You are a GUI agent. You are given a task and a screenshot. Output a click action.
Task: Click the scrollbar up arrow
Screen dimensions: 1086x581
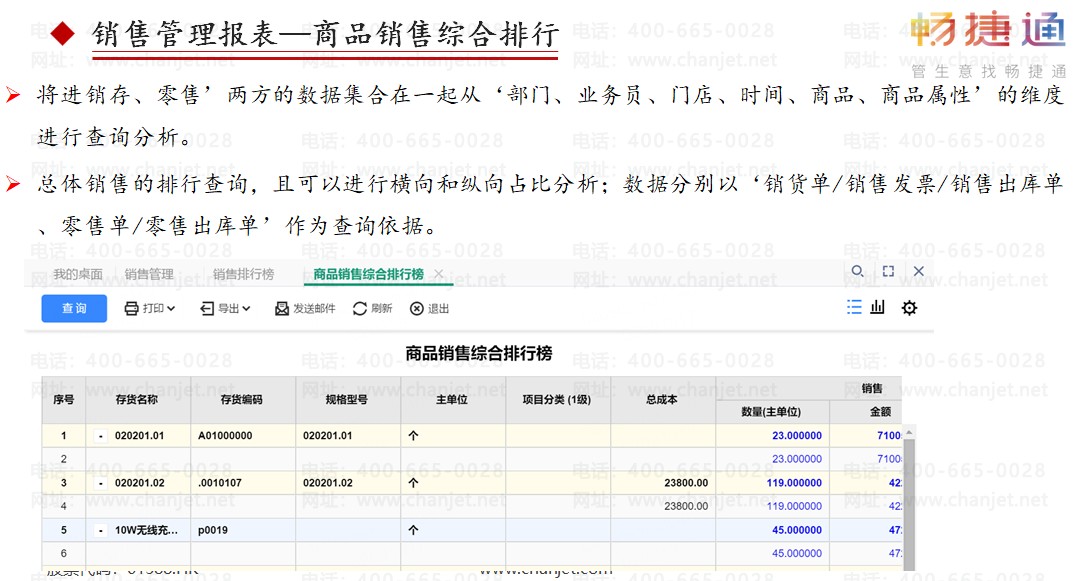coord(909,431)
